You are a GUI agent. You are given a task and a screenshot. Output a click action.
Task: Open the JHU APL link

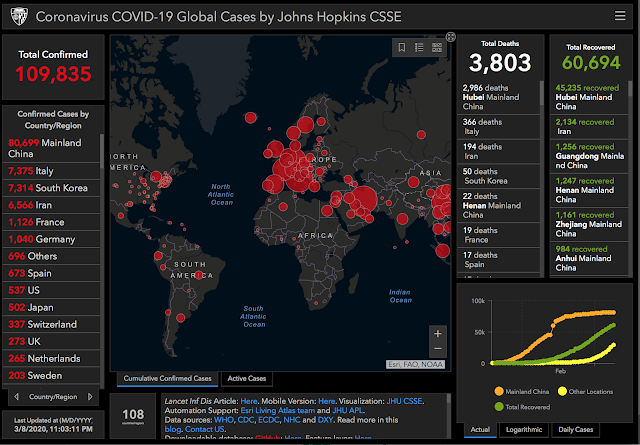347,410
